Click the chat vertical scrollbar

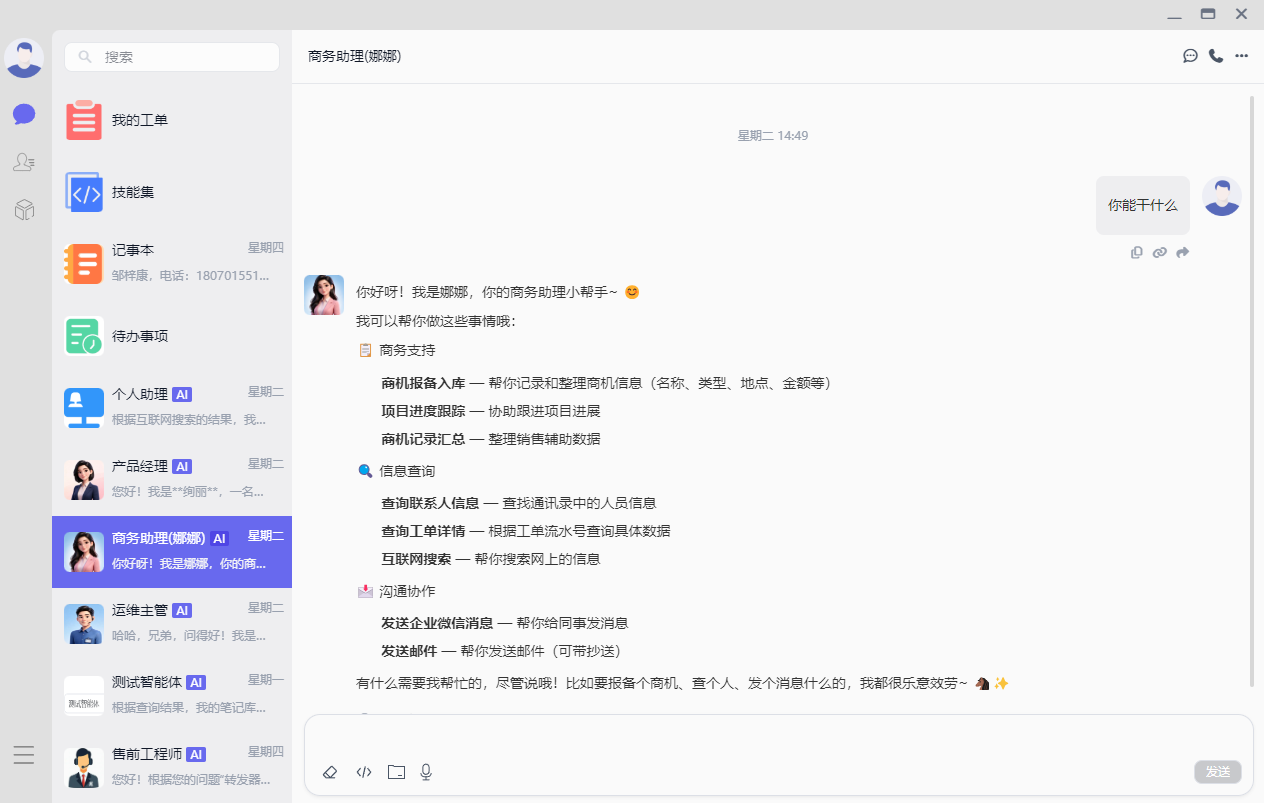[x=1252, y=390]
